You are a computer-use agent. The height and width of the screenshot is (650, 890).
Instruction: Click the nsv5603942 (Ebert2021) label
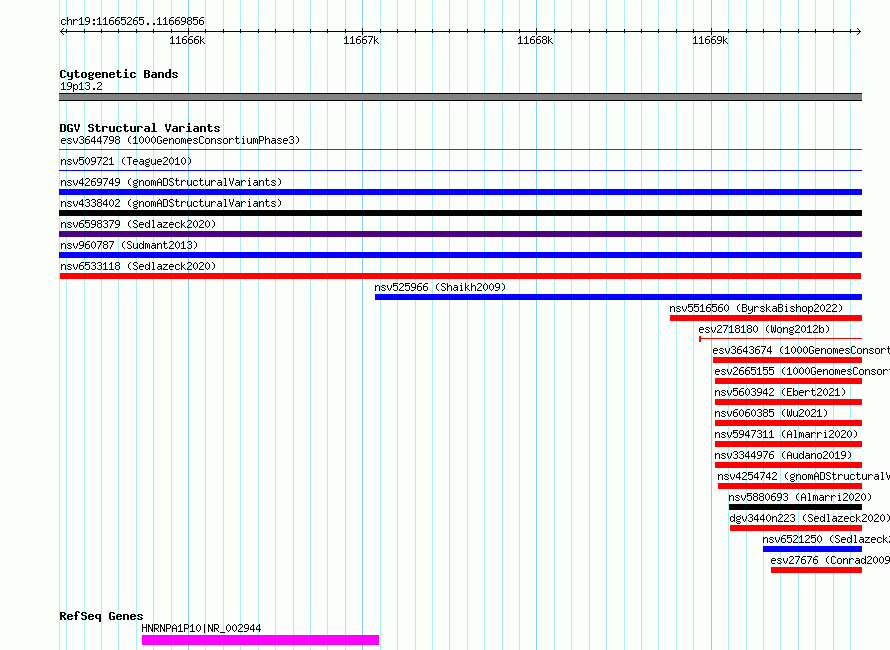coord(780,392)
